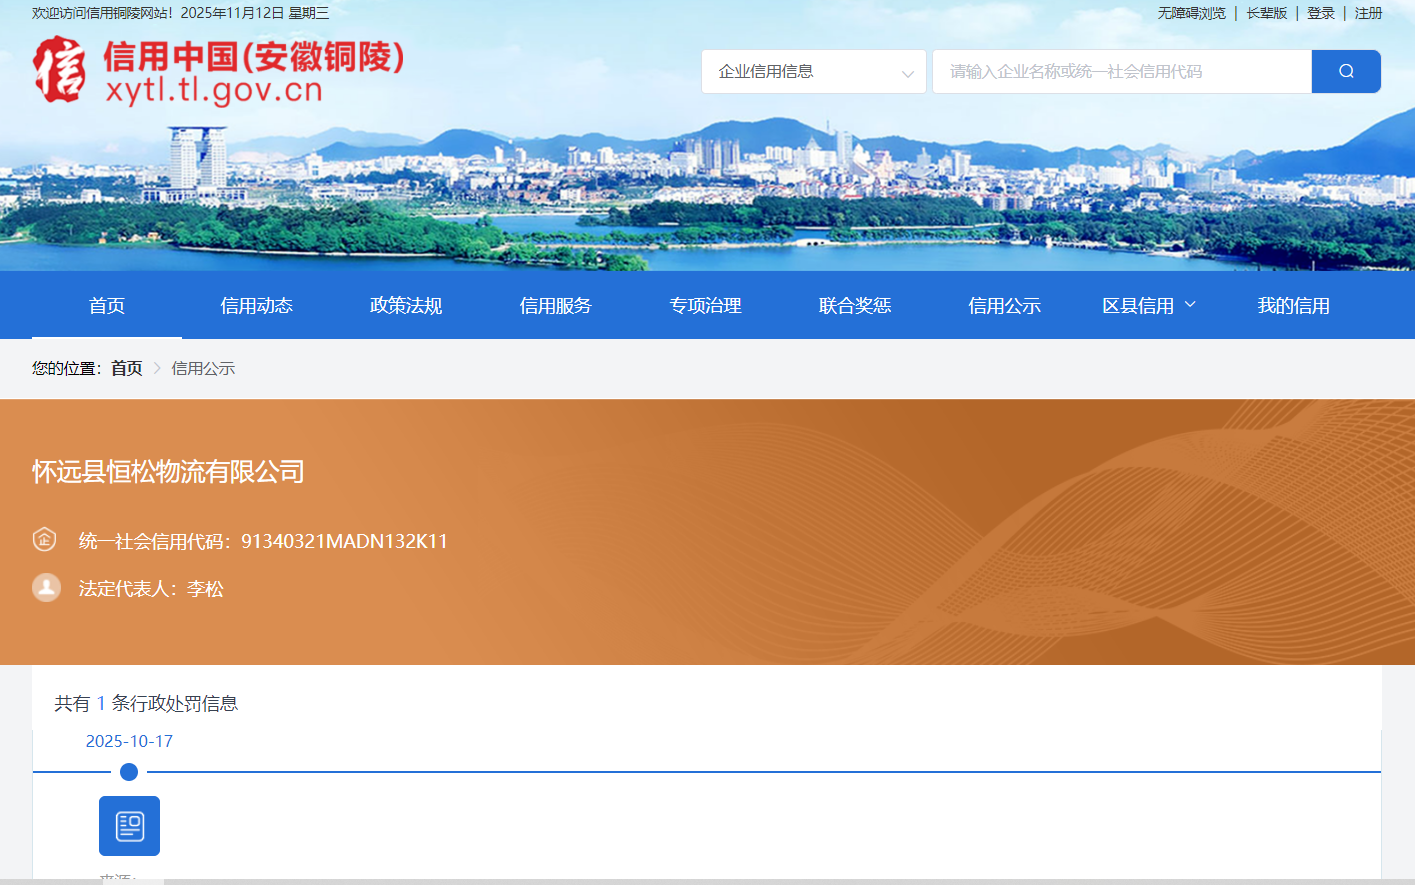This screenshot has height=885, width=1415.
Task: Open the 政策法规 navigation item
Action: pyautogui.click(x=406, y=306)
